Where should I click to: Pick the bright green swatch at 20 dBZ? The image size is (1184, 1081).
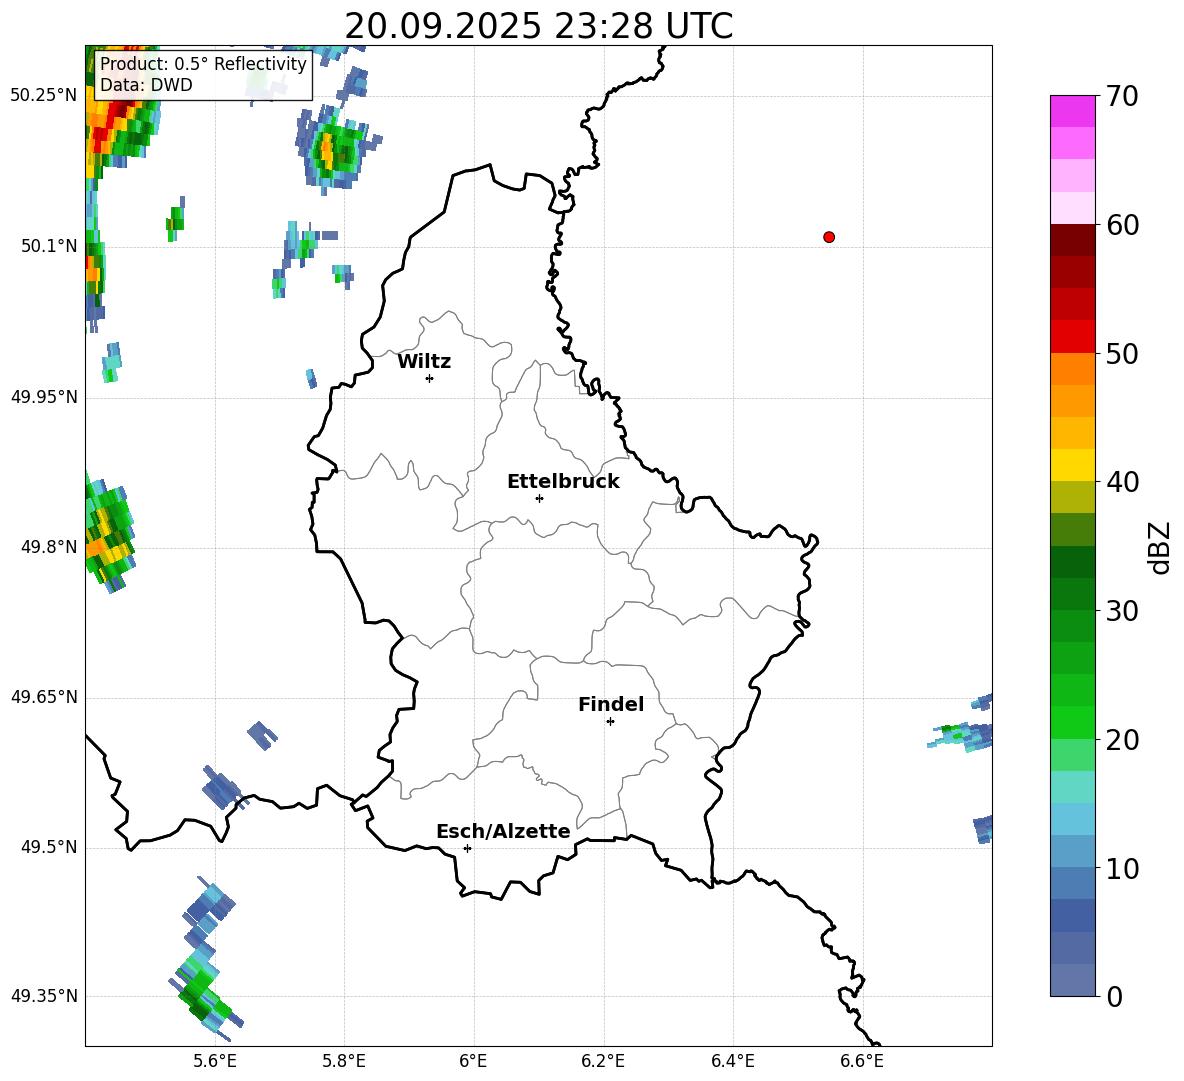pos(1072,722)
